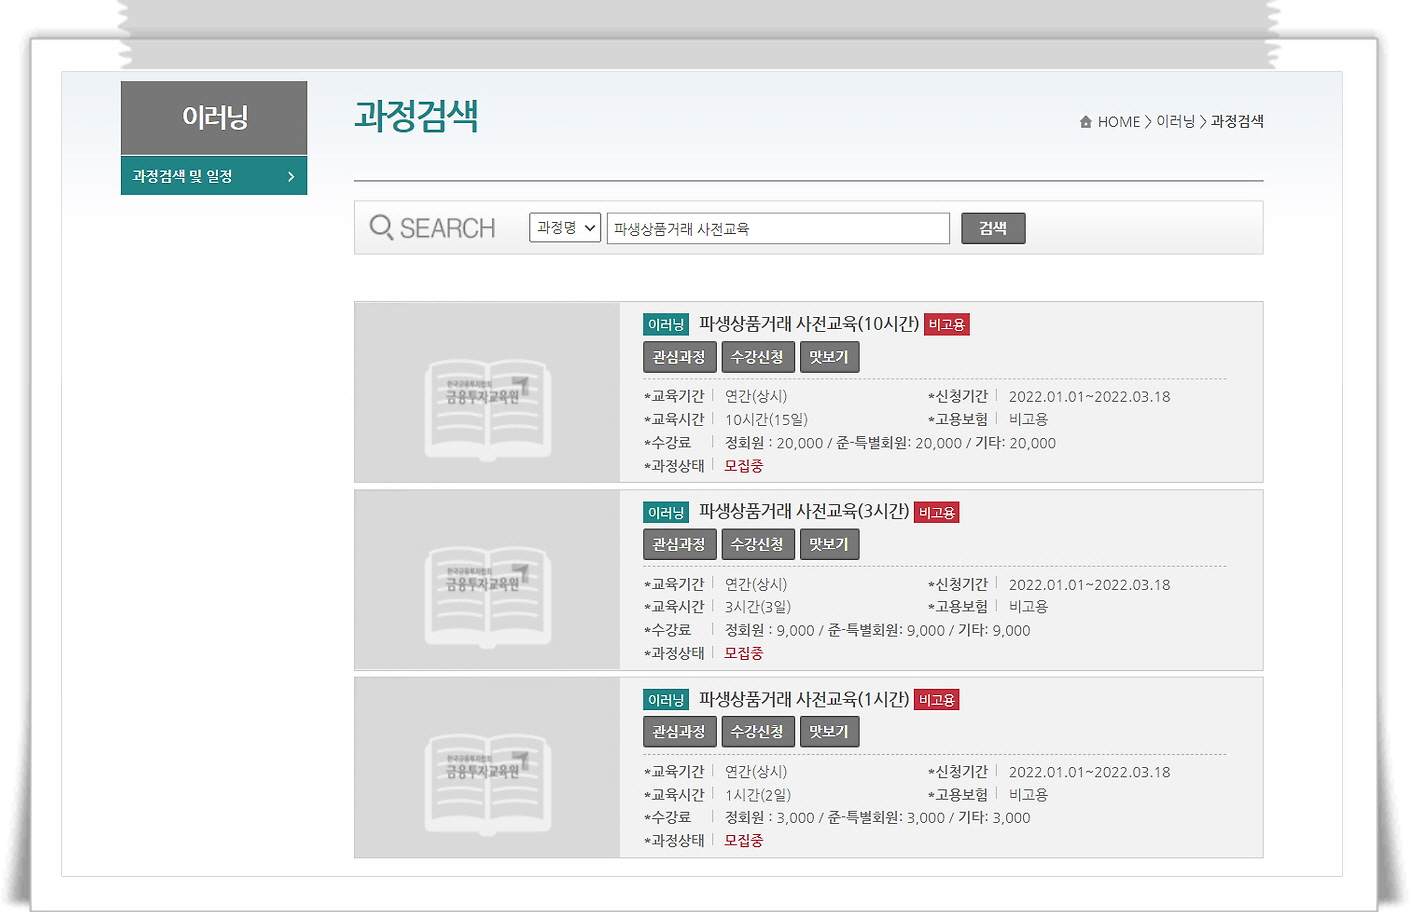Click 신청기간 date range of 1시간 course
Image resolution: width=1414 pixels, height=912 pixels.
[1089, 772]
